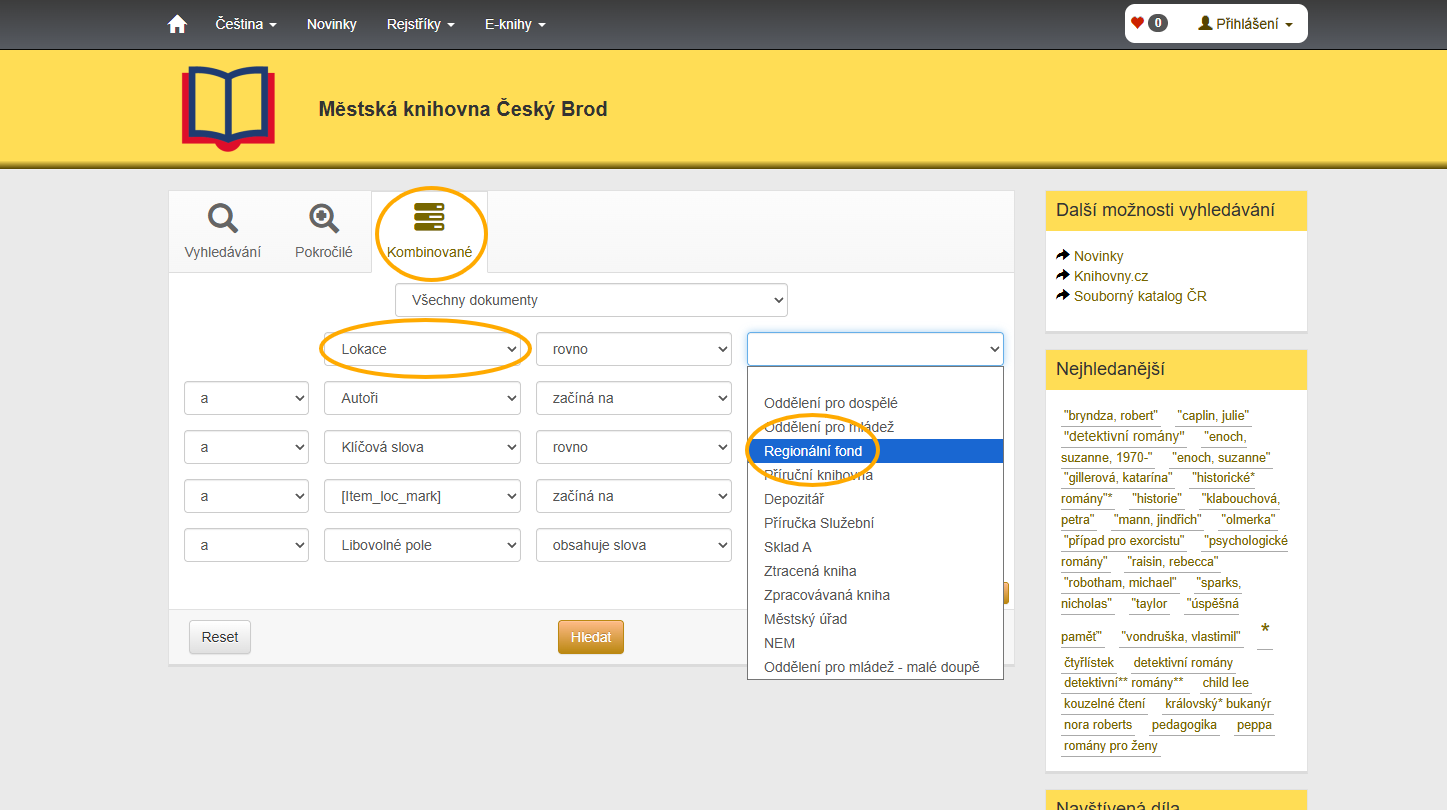
Task: Click the arrow icon beside Knihovny.cz
Action: [1063, 275]
